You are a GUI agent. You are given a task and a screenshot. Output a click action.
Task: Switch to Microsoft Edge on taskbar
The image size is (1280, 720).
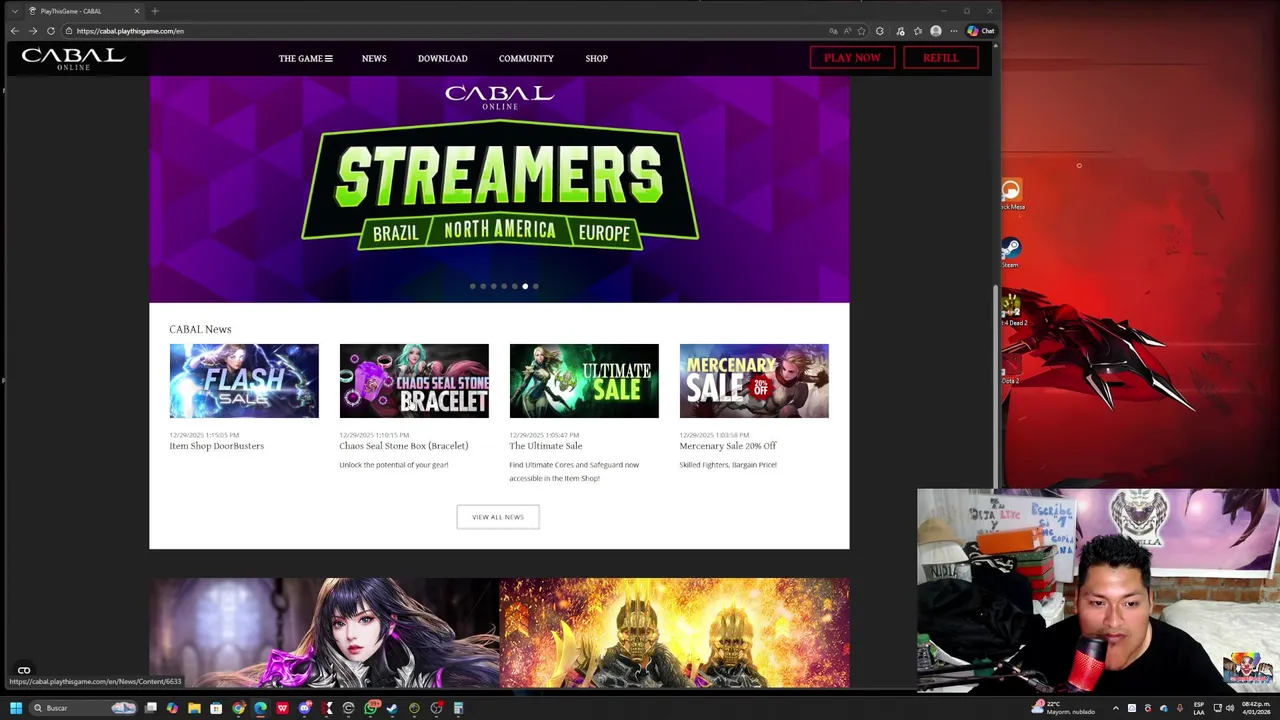tap(260, 708)
